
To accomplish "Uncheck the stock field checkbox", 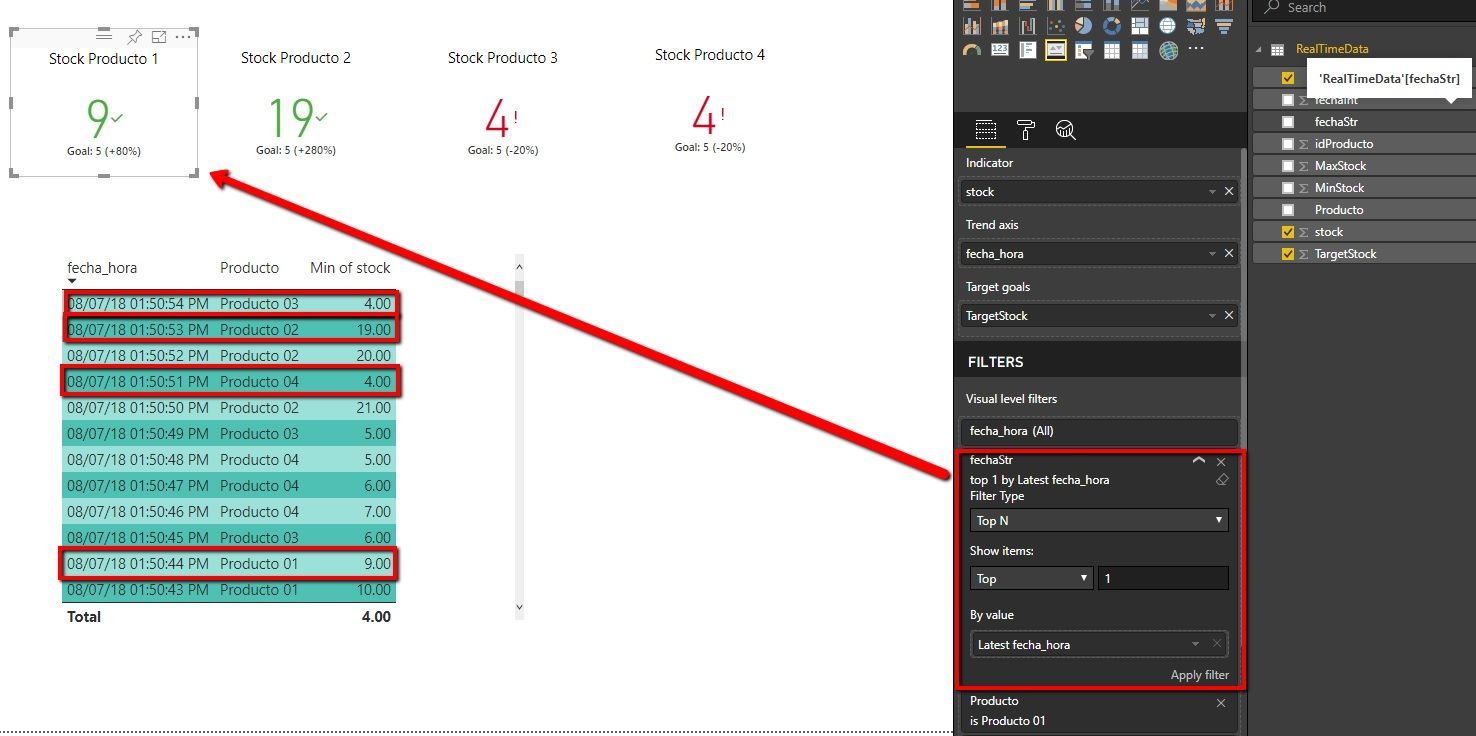I will (1287, 231).
